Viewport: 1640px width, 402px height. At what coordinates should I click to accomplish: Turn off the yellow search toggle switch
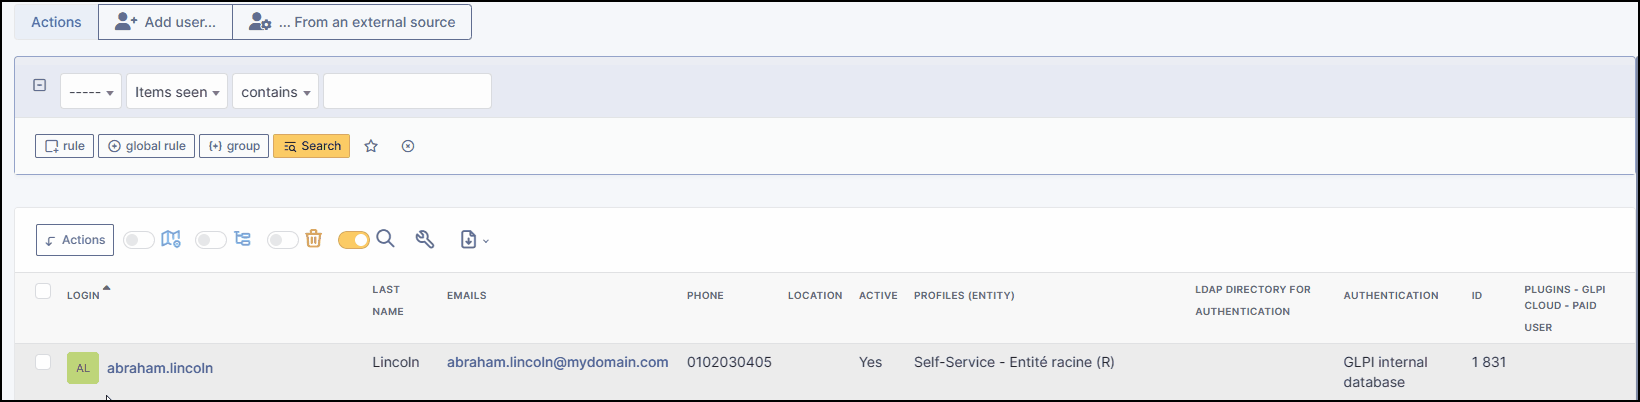[x=353, y=240]
